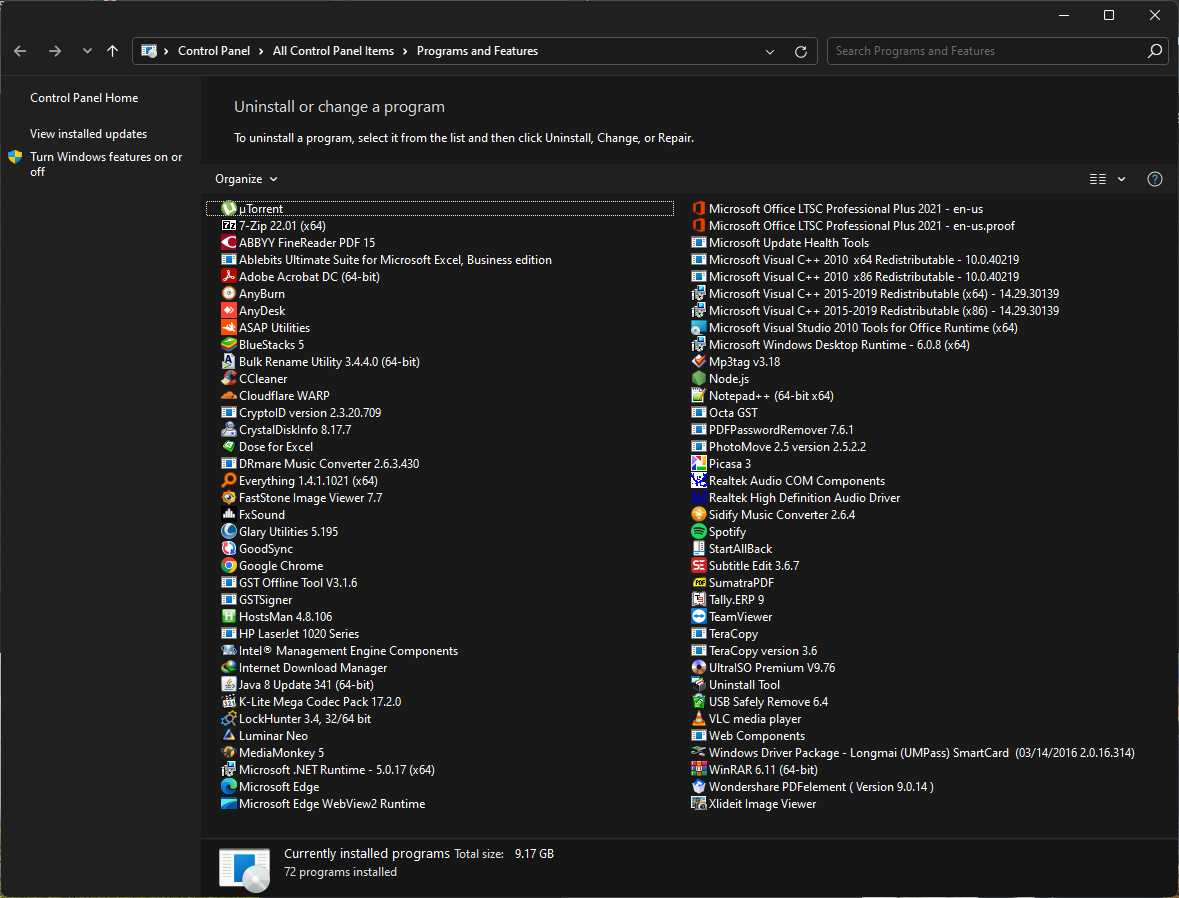Click the Microsoft Edge icon
Viewport: 1179px width, 898px height.
pyautogui.click(x=229, y=787)
